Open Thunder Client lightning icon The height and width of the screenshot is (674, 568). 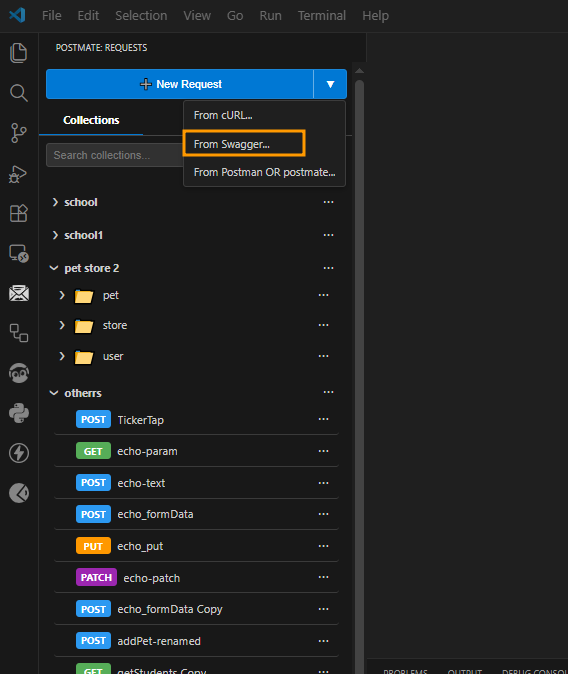coord(19,453)
